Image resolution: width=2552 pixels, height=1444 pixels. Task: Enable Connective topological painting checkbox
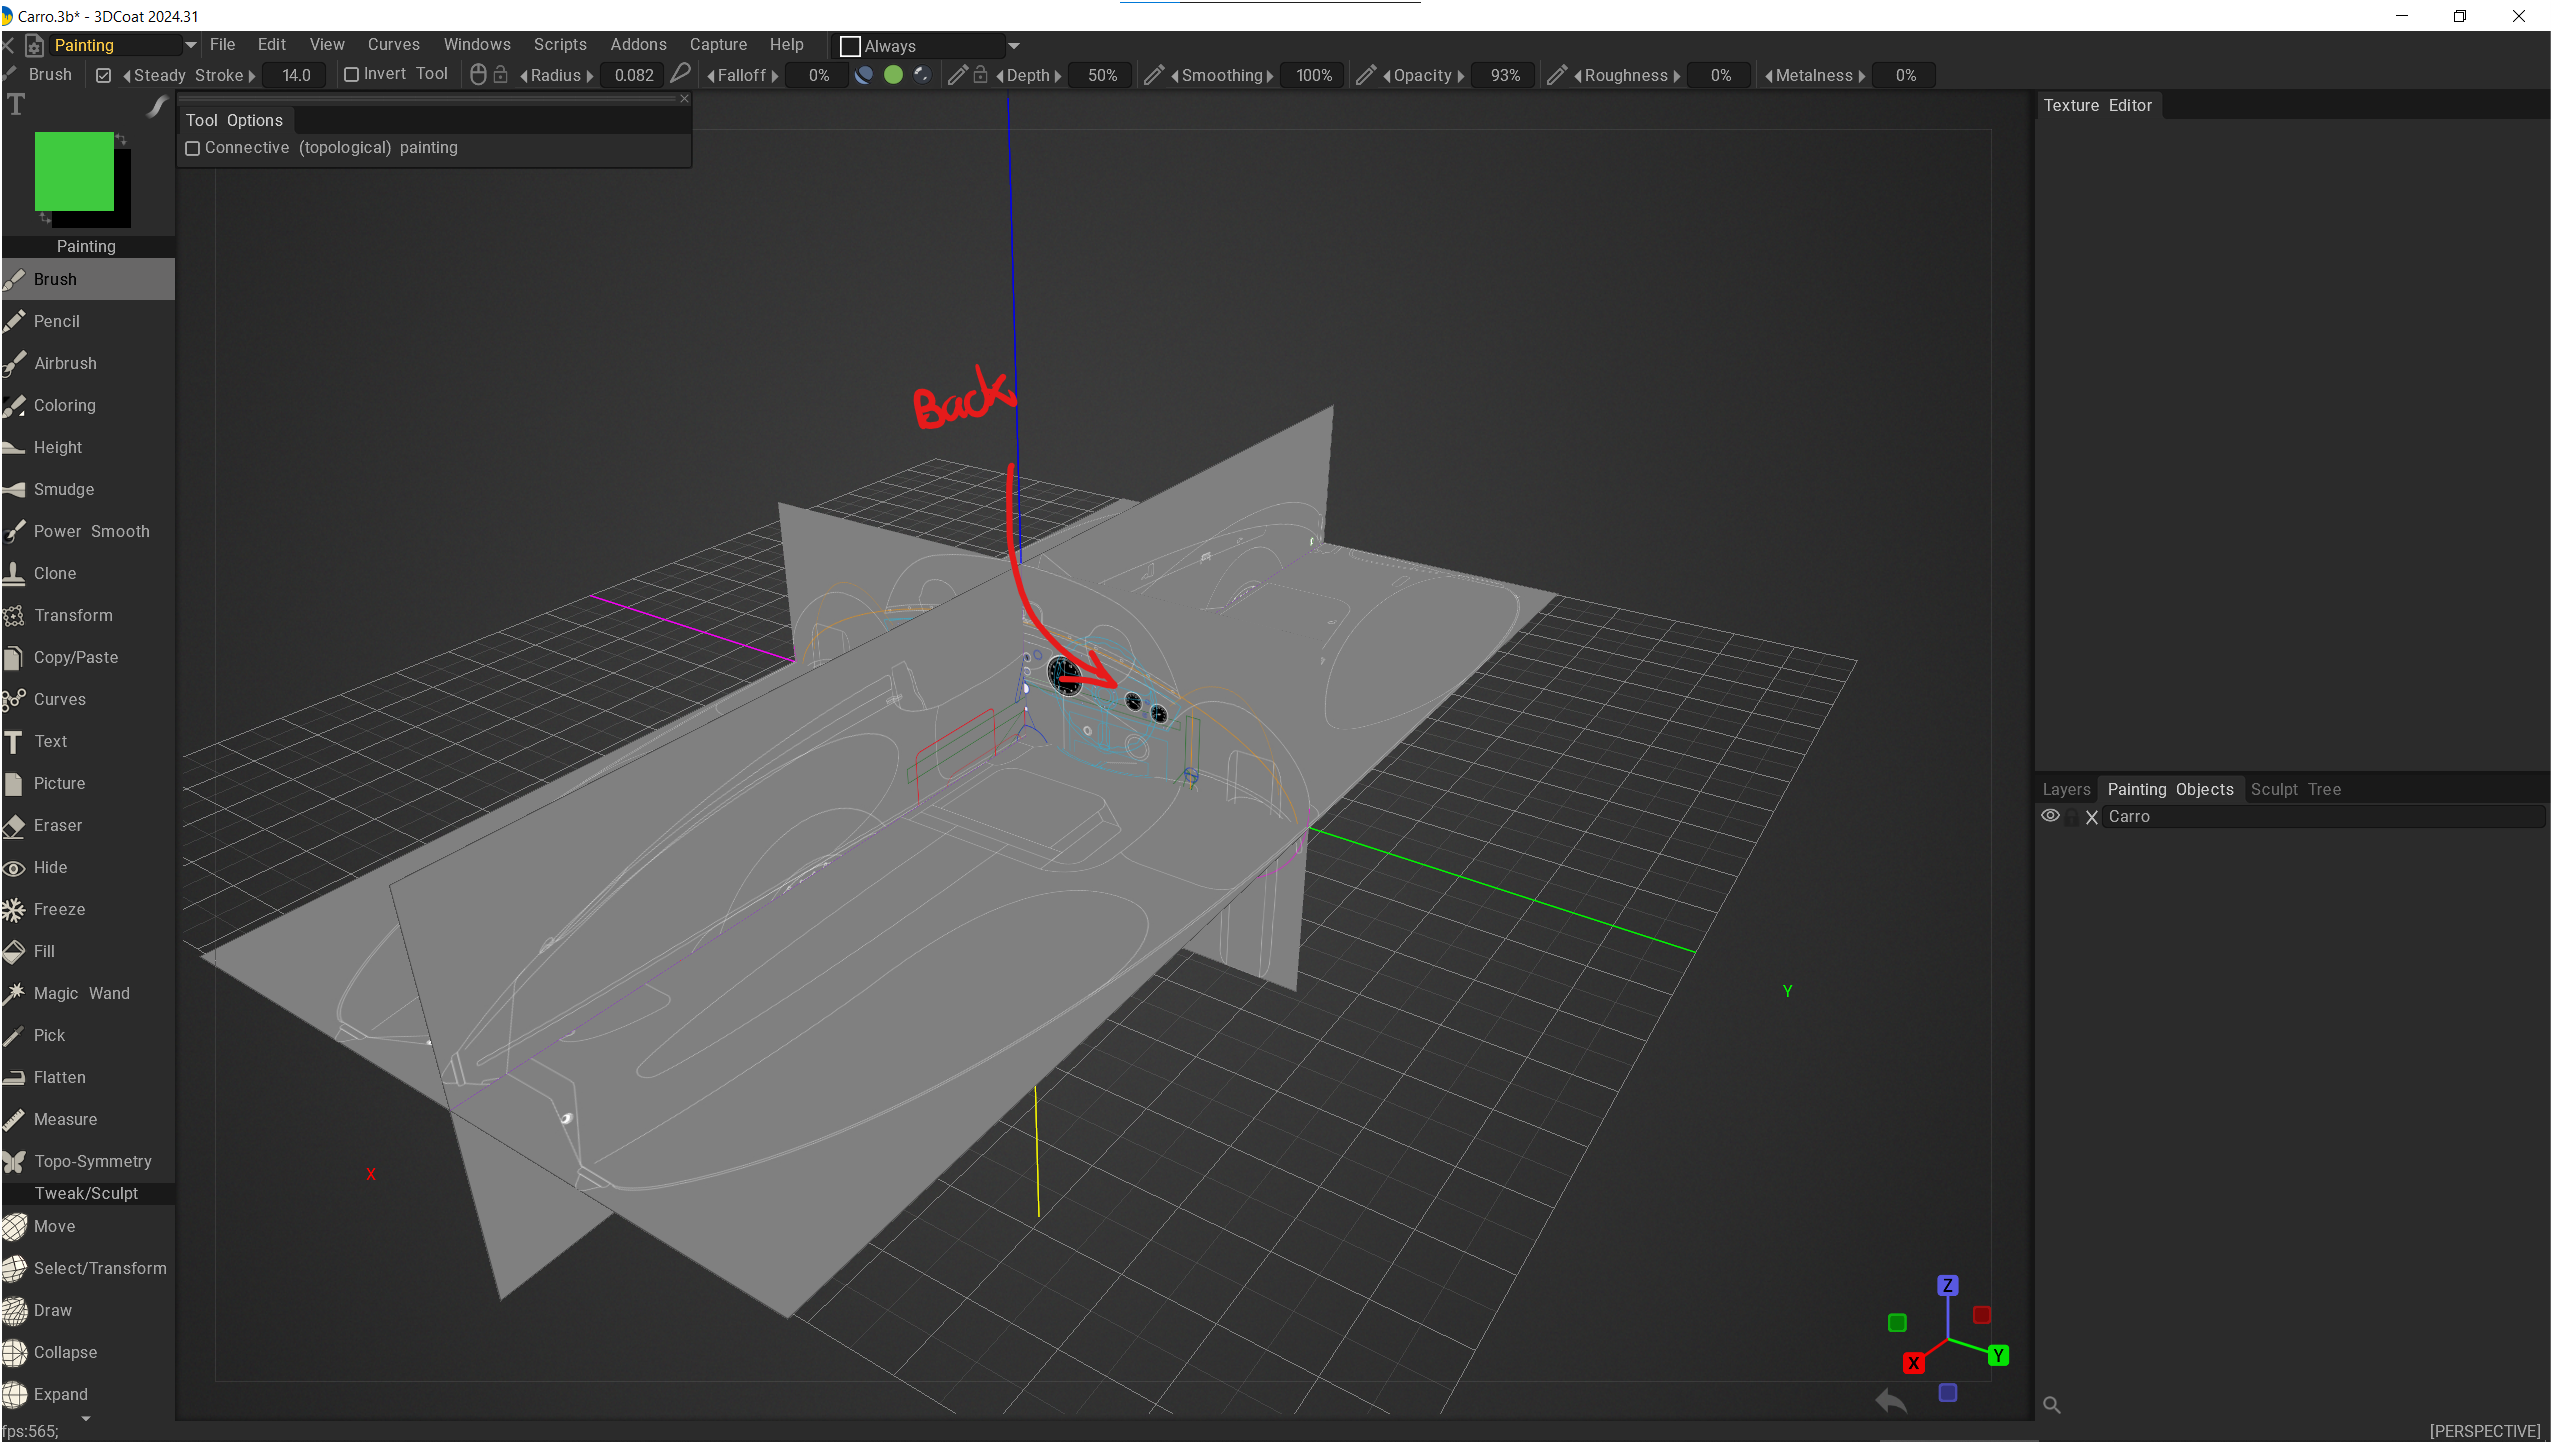tap(193, 148)
